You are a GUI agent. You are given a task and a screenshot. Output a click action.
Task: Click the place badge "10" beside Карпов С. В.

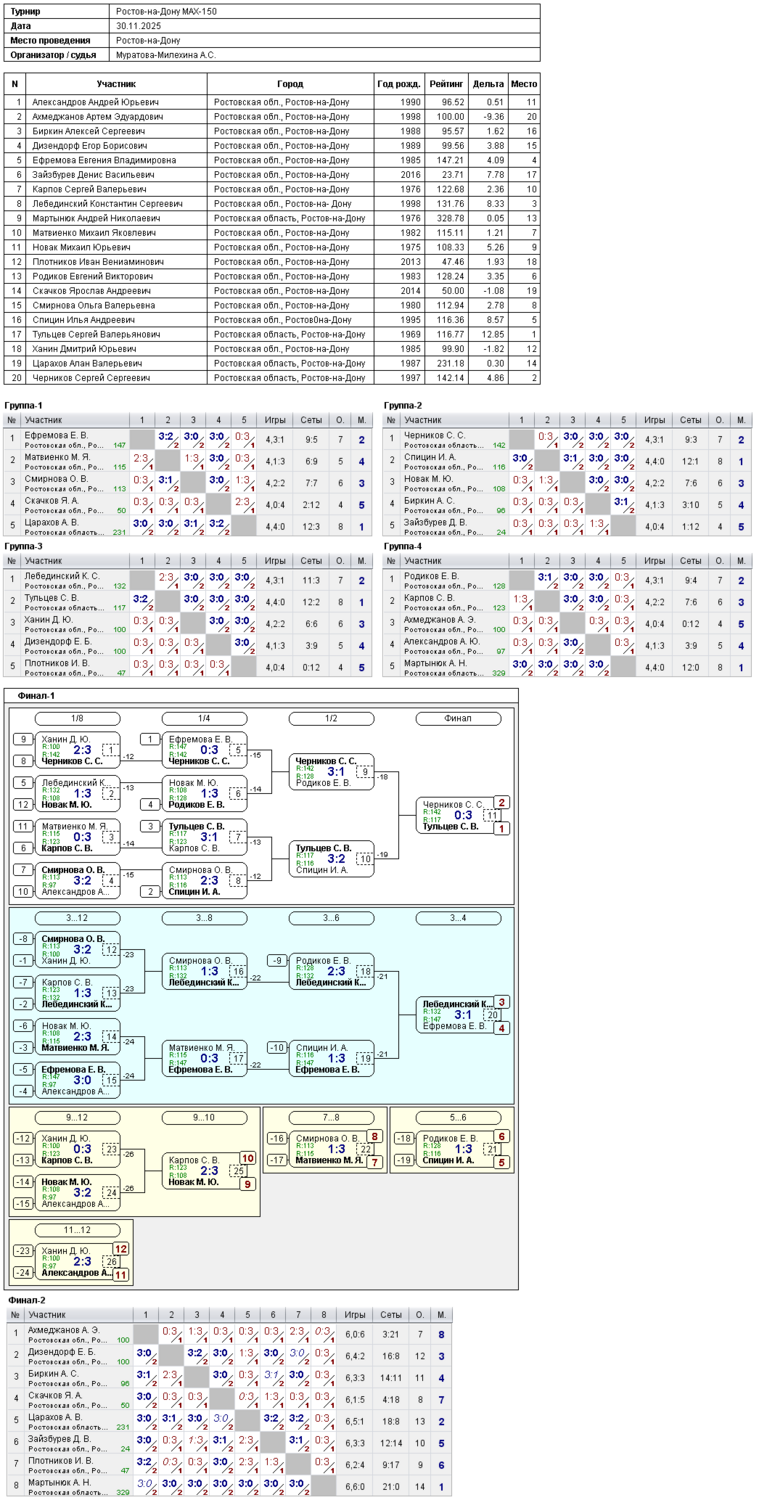[247, 1158]
